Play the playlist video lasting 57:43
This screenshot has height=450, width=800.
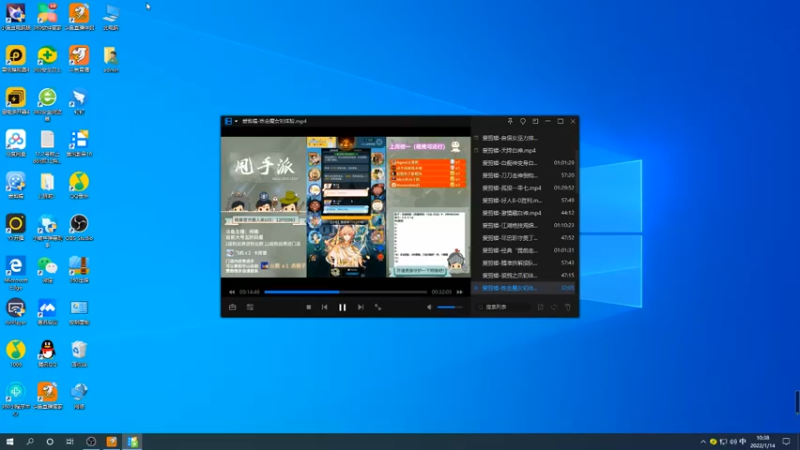click(525, 263)
